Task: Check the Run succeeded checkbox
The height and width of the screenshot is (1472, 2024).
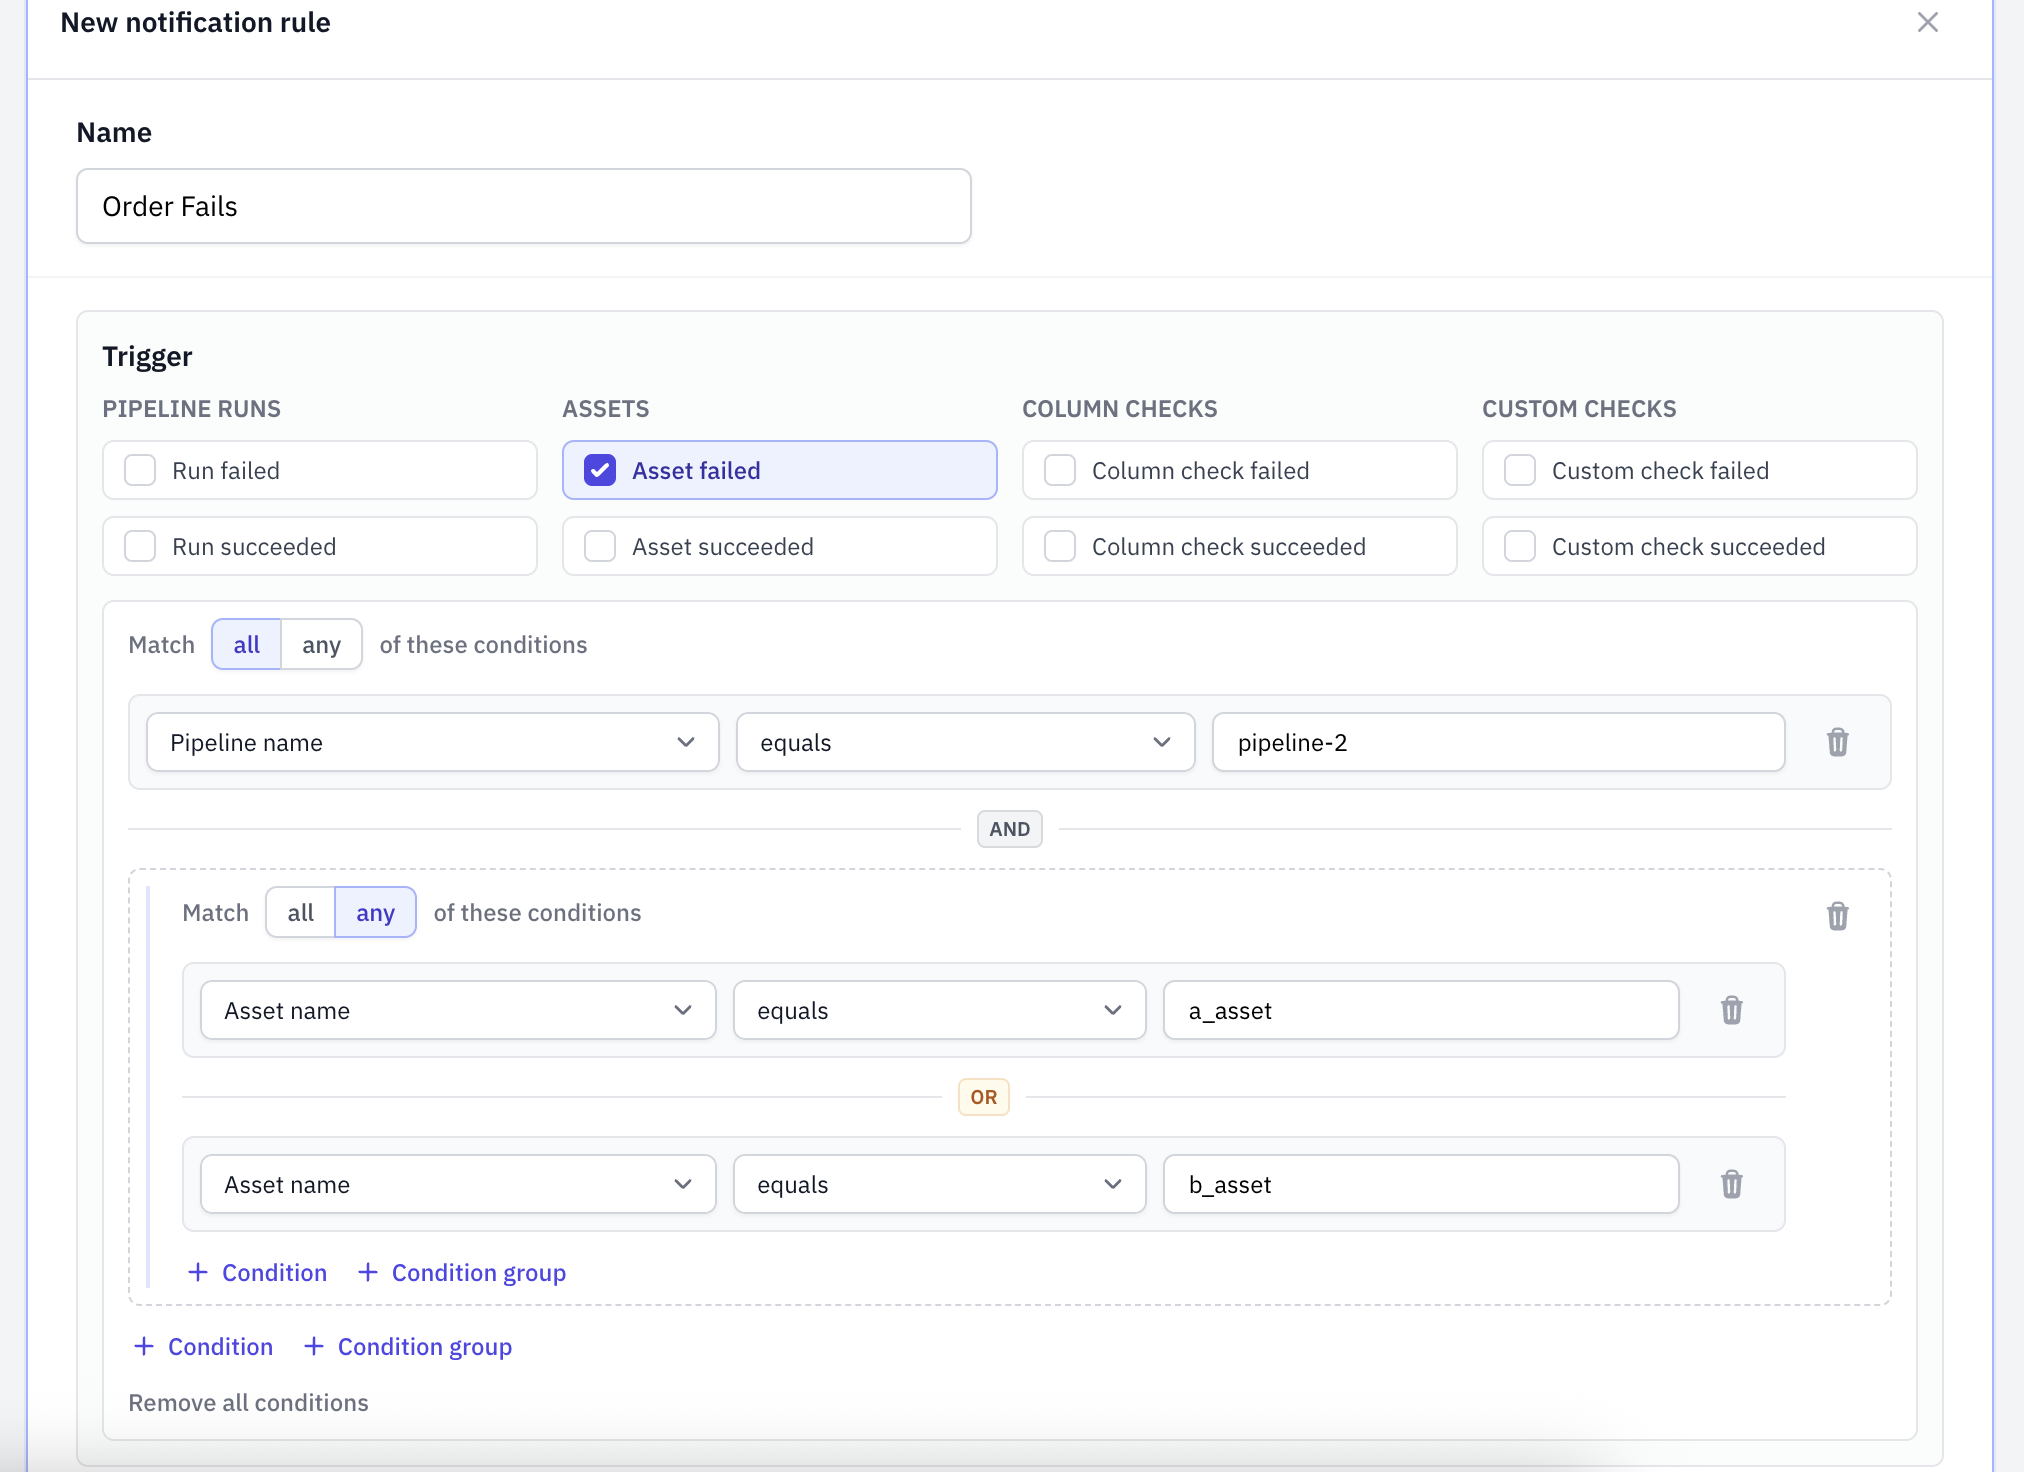Action: click(140, 546)
